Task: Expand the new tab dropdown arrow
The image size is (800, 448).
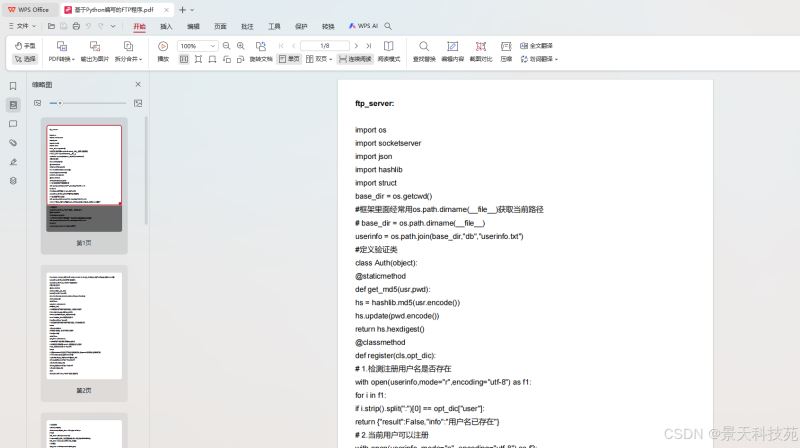Action: coord(192,10)
